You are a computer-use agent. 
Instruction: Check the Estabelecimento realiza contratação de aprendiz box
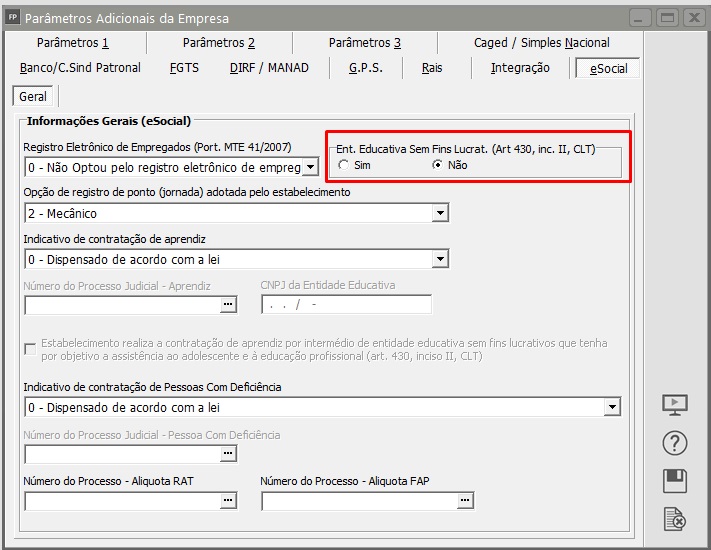30,350
